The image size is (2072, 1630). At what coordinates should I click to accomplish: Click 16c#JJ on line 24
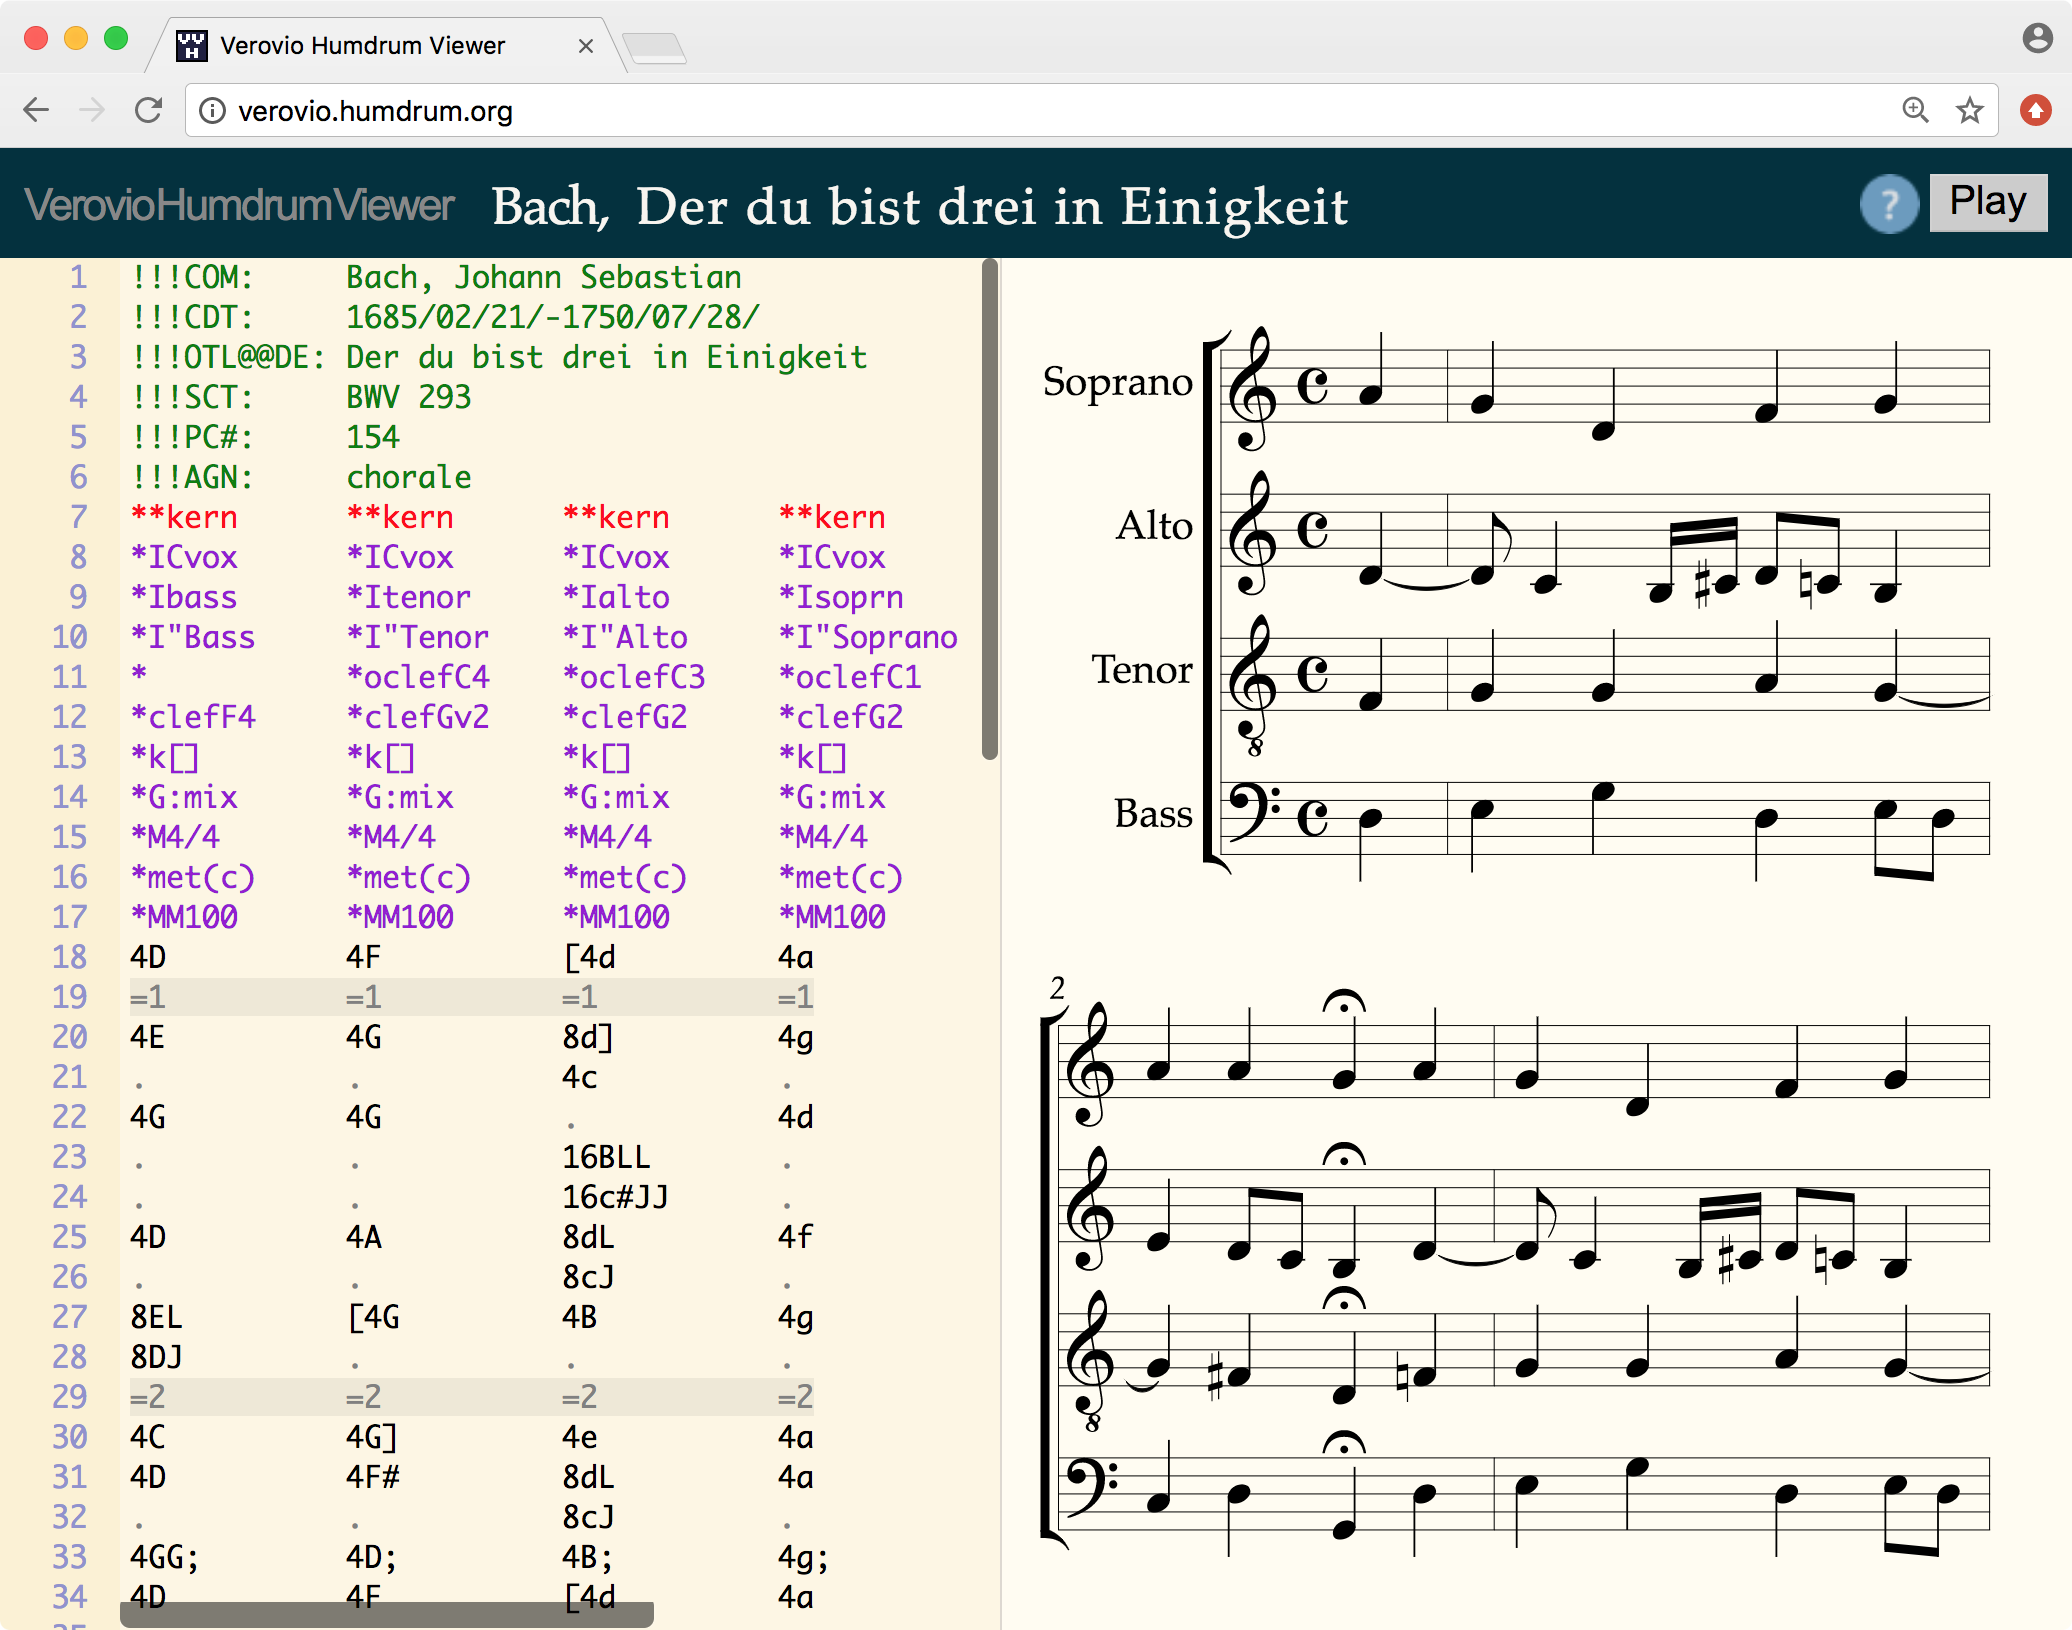pyautogui.click(x=616, y=1197)
